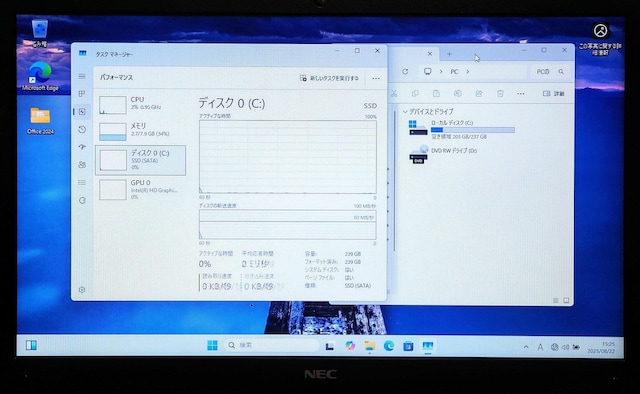Open volume control in system tray
This screenshot has height=394, width=640.
(565, 347)
